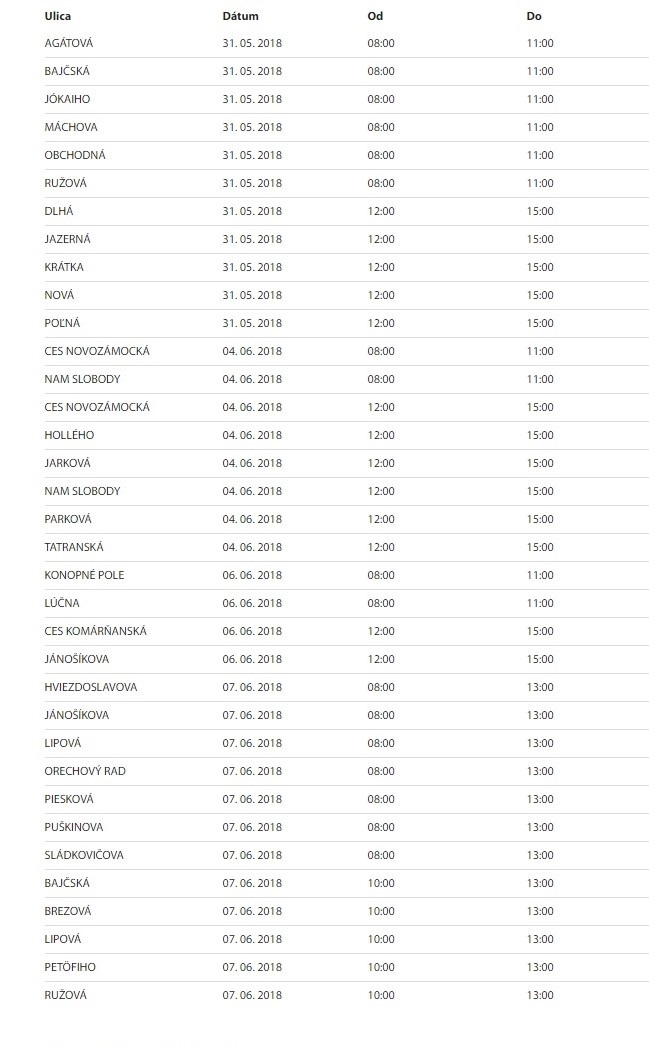Viewport: 649px width, 1046px height.
Task: Select the TATRANSKÁ street row
Action: [x=344, y=548]
